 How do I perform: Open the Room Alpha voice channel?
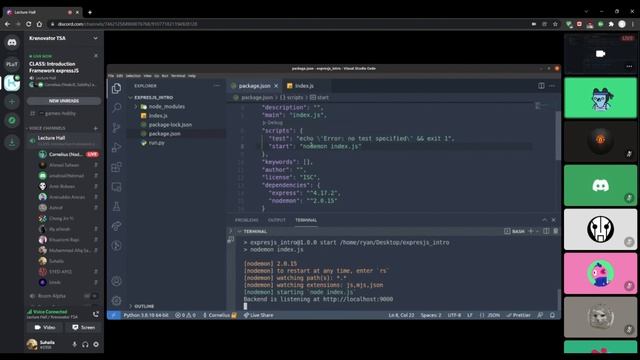63,296
